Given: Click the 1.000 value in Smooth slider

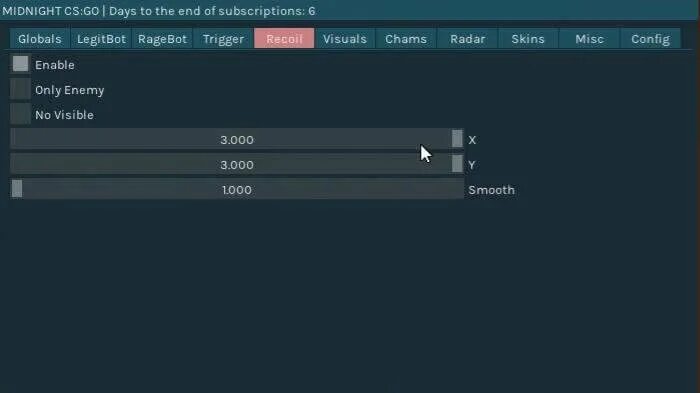Looking at the screenshot, I should pyautogui.click(x=237, y=190).
